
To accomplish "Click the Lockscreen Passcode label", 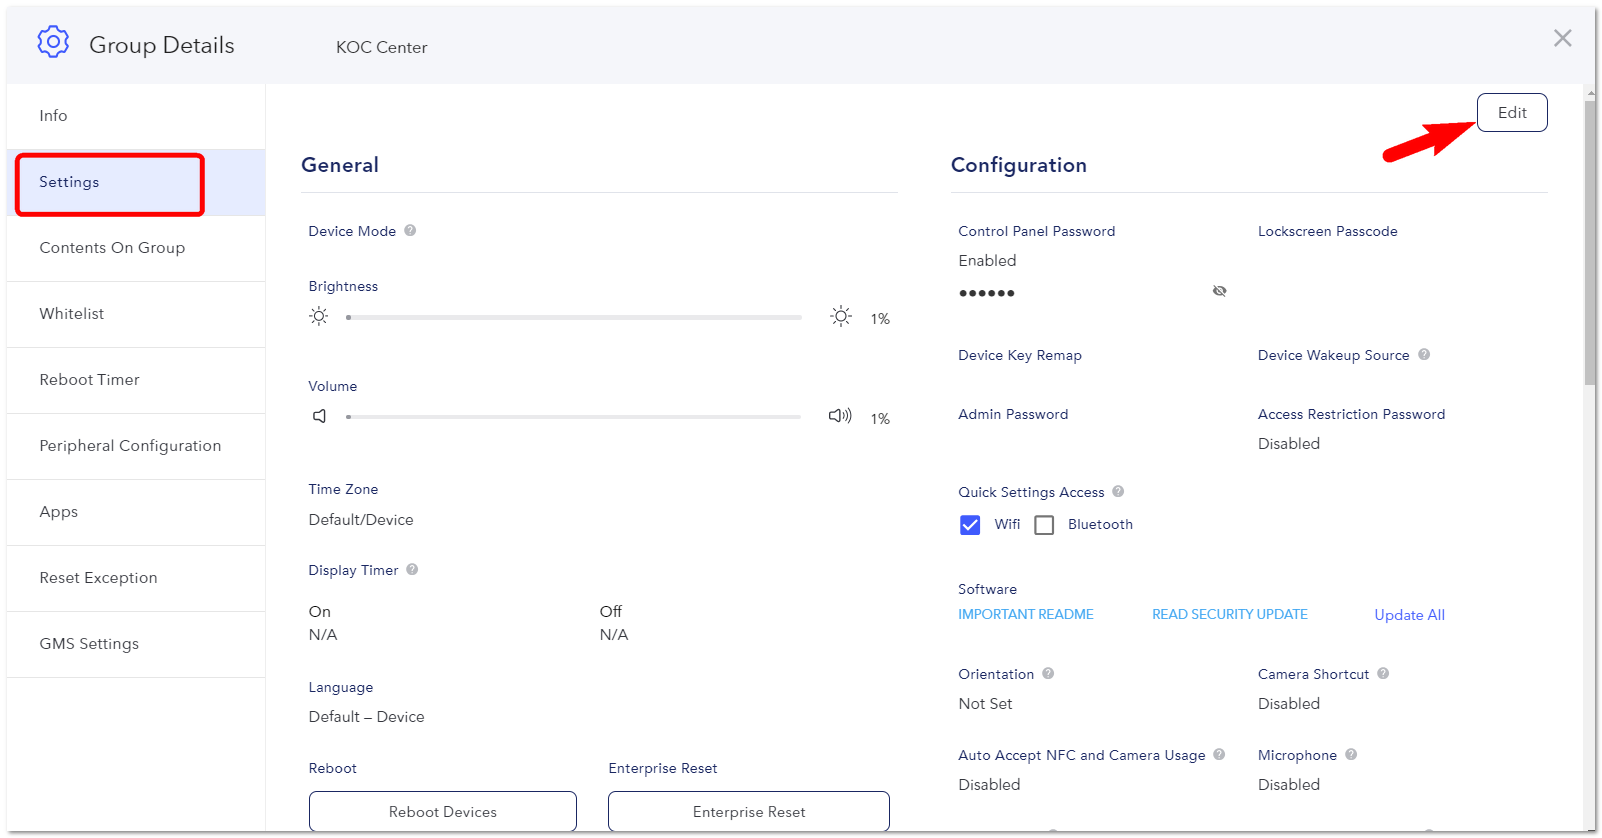I will [x=1328, y=231].
